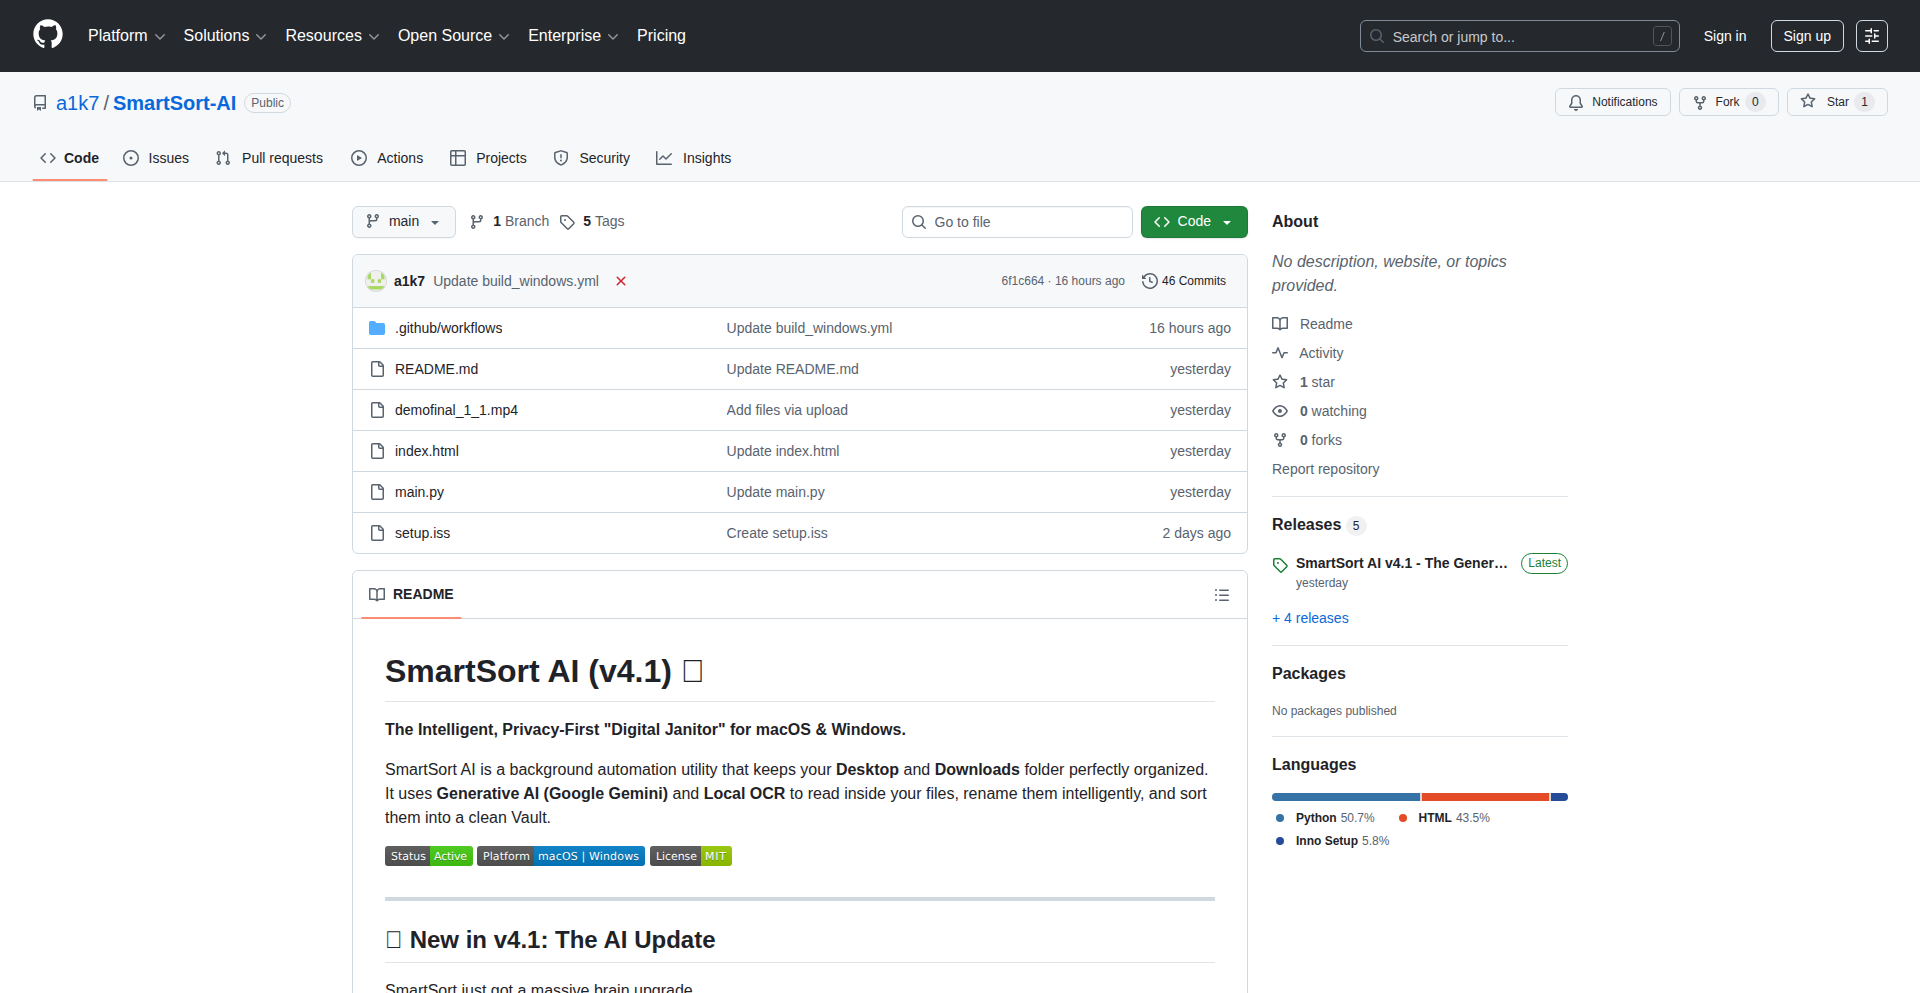The width and height of the screenshot is (1920, 993).
Task: Open the + 4 releases link
Action: pos(1310,618)
